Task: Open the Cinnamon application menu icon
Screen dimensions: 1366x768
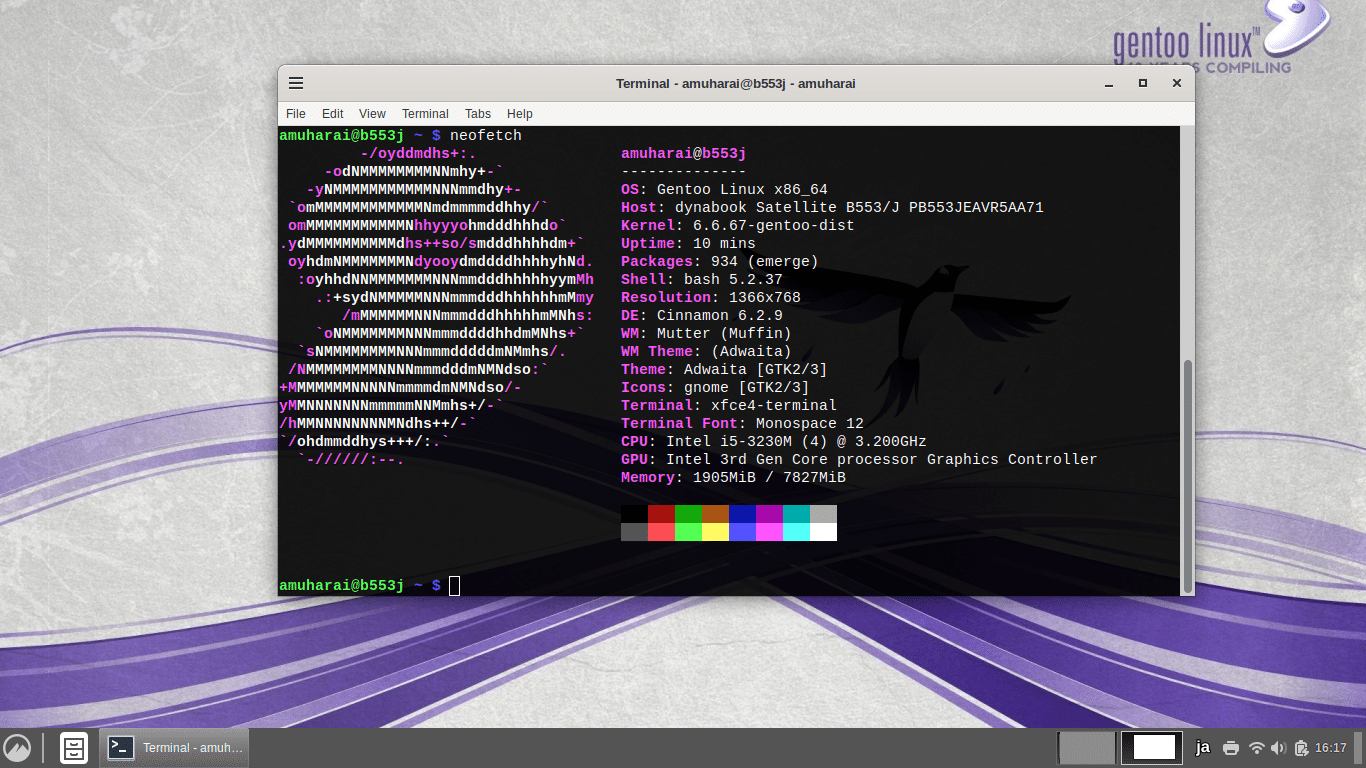Action: 17,747
